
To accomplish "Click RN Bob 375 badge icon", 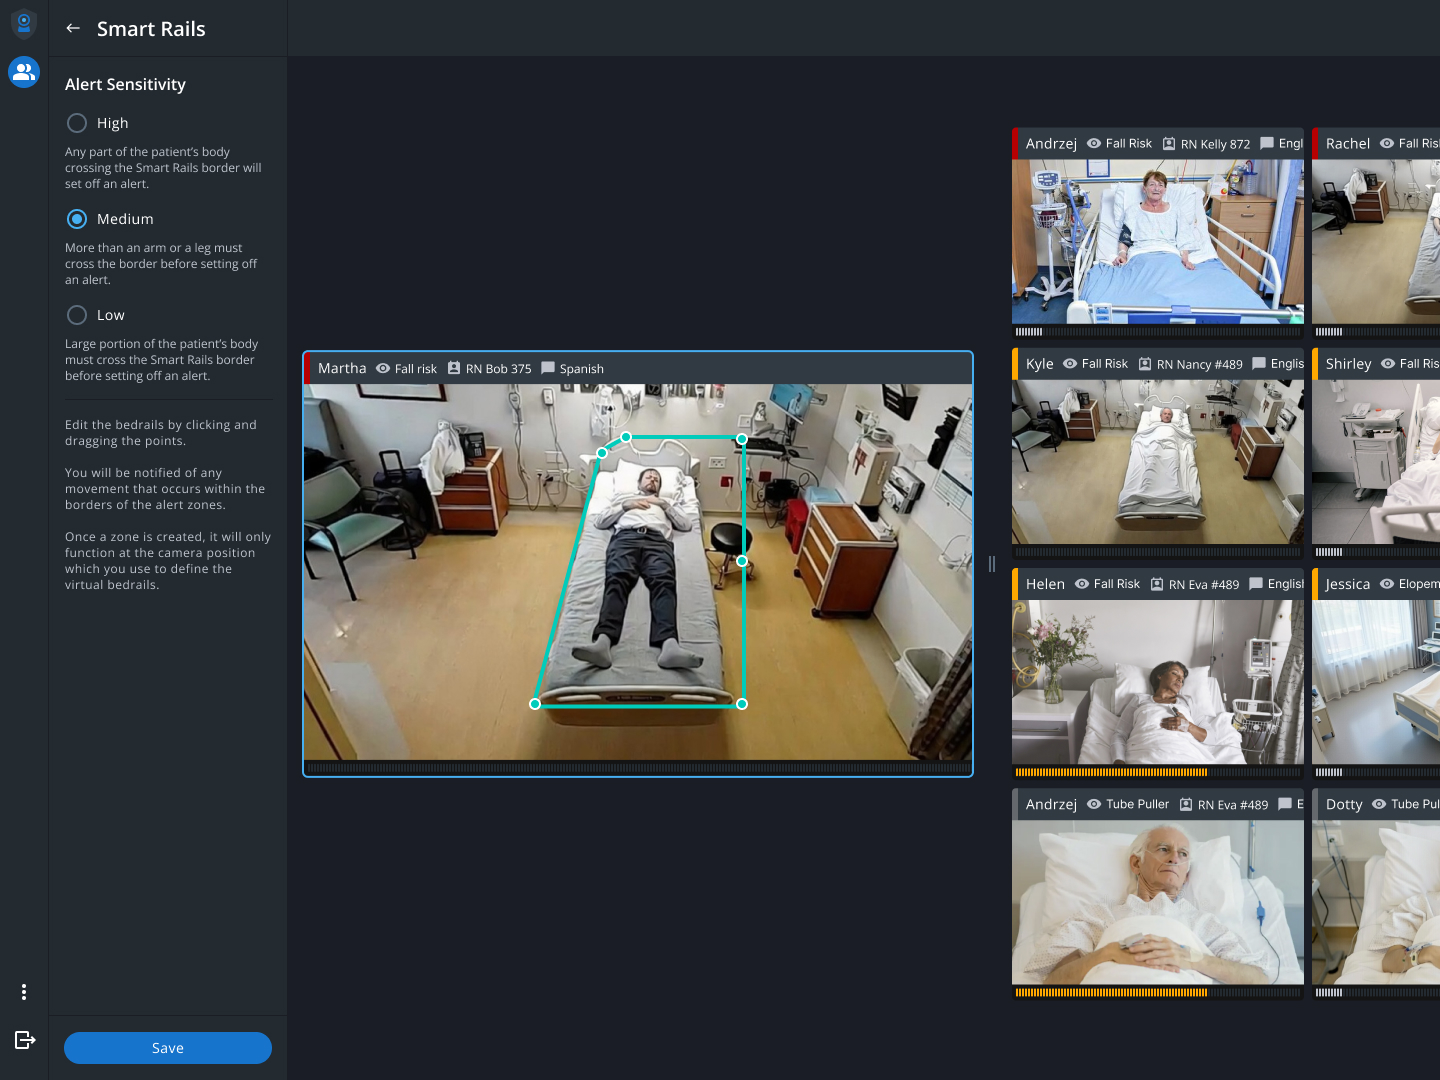I will pos(454,368).
